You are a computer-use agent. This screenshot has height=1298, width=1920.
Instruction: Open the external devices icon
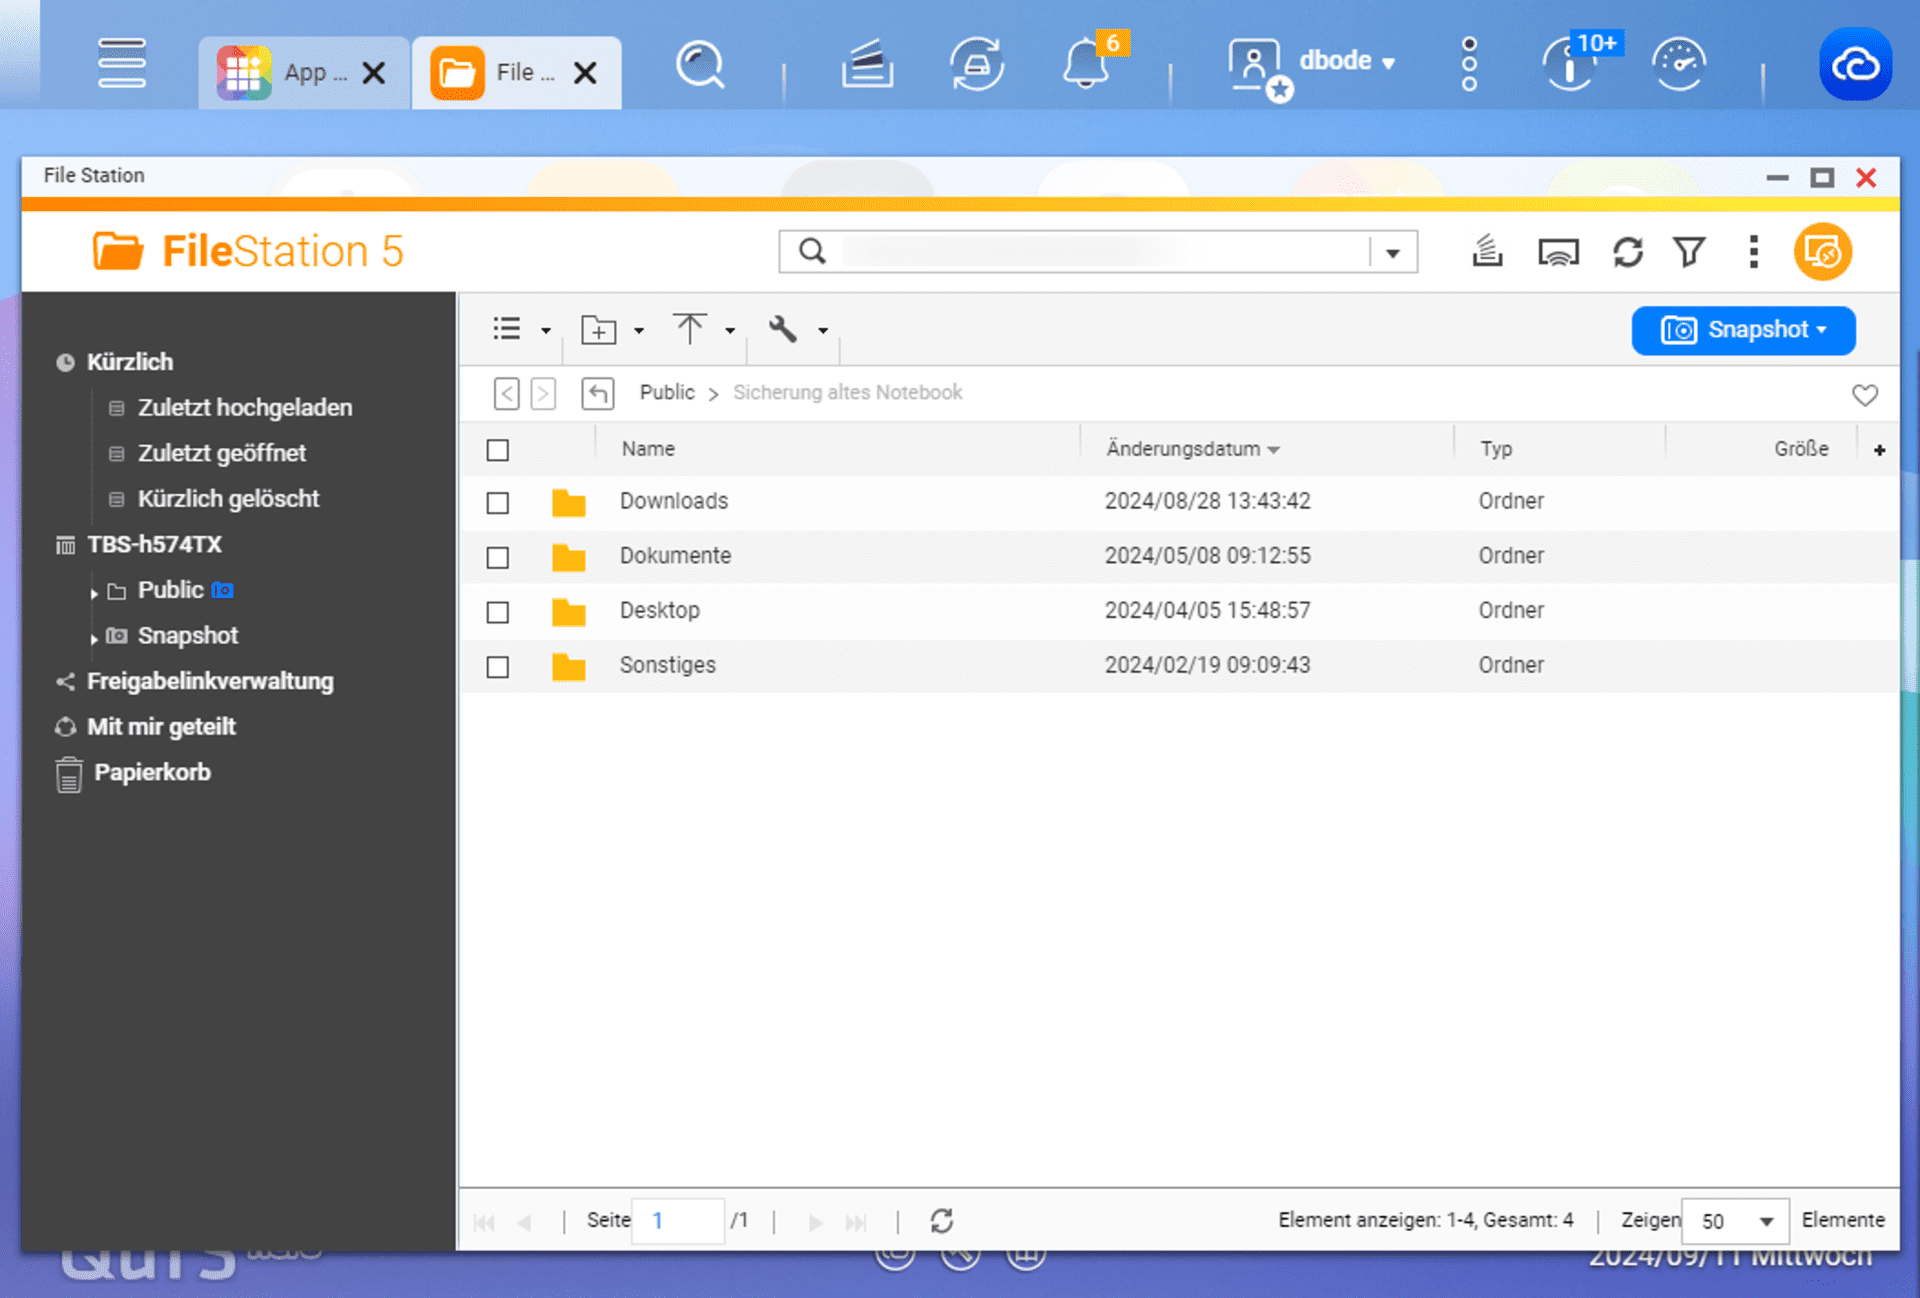pos(977,65)
